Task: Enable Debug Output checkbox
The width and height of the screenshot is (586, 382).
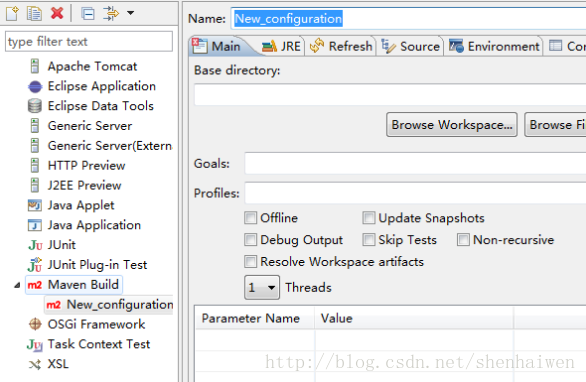Action: pos(250,240)
